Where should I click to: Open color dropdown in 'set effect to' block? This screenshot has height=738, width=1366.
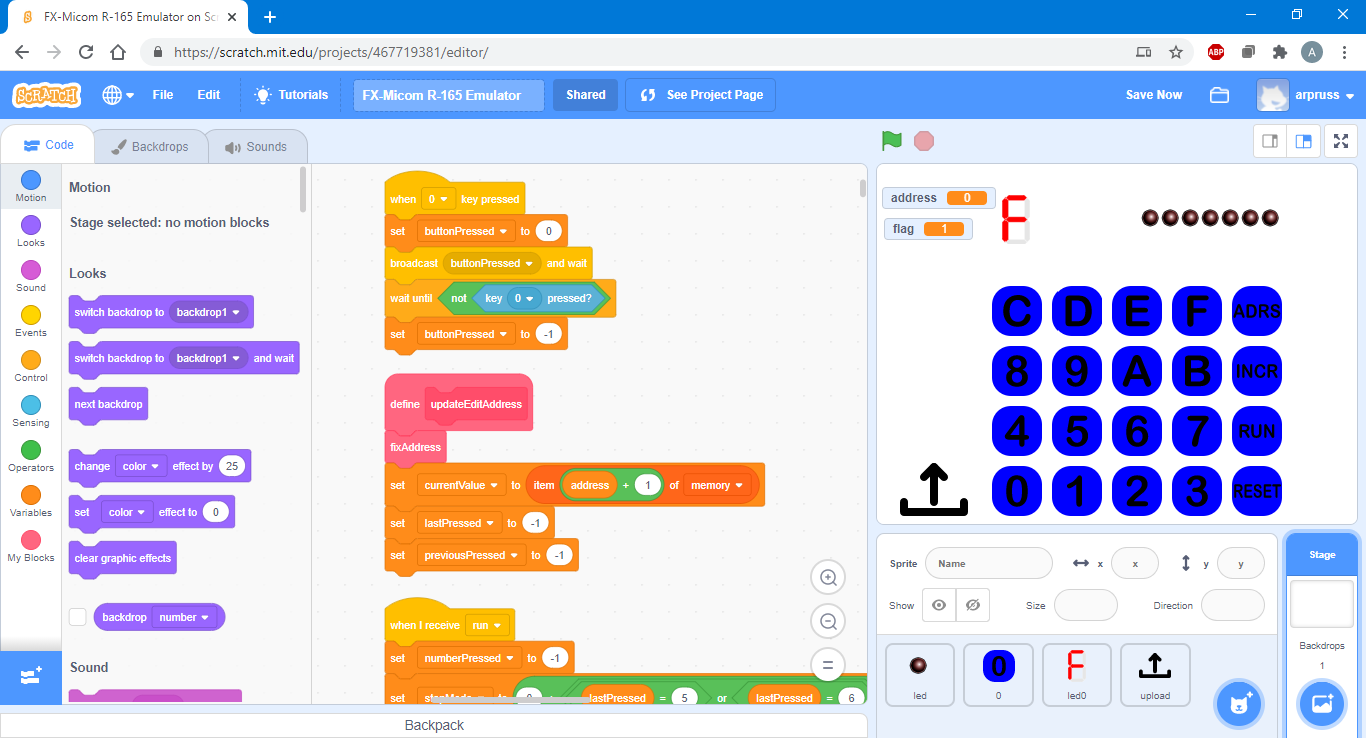pos(126,512)
